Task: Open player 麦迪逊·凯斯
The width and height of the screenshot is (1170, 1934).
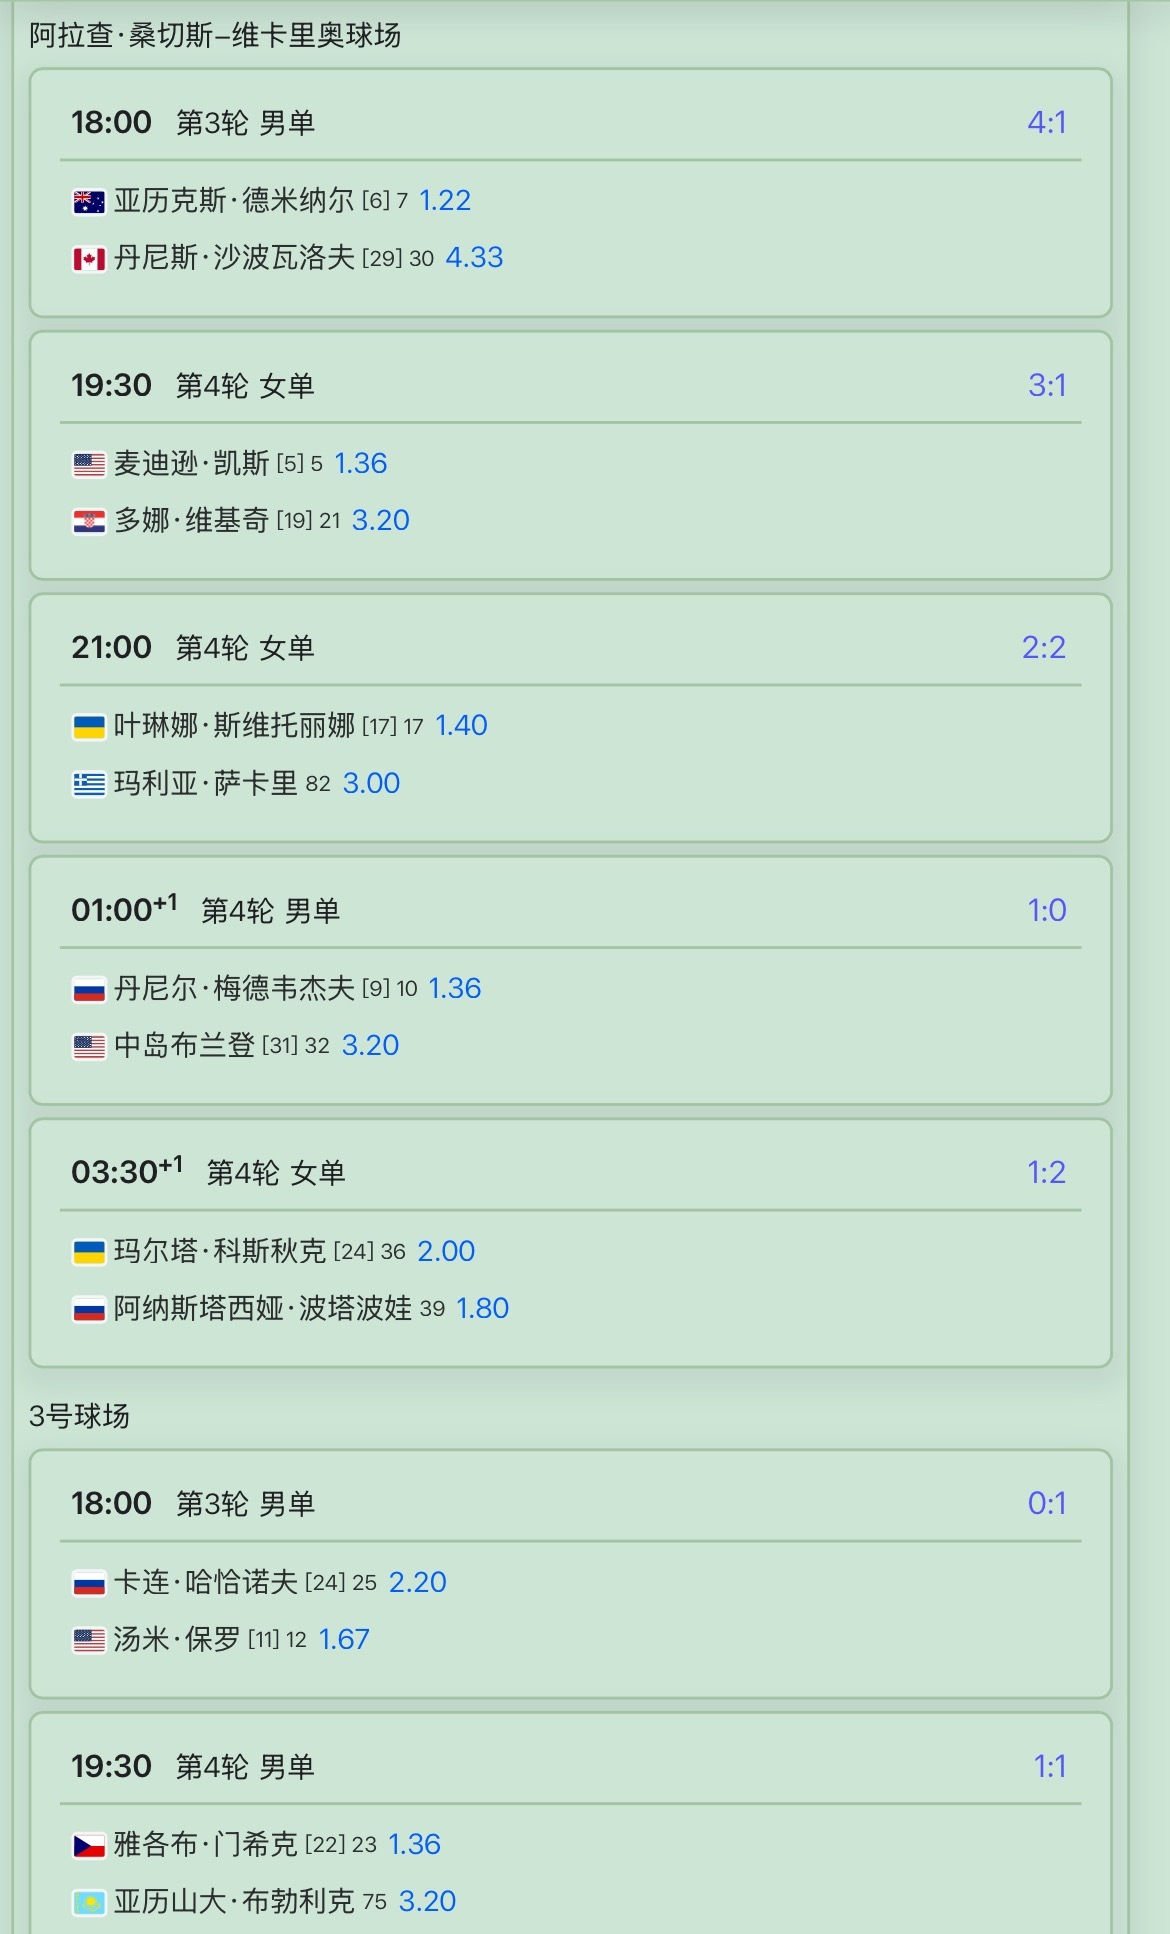Action: (191, 463)
